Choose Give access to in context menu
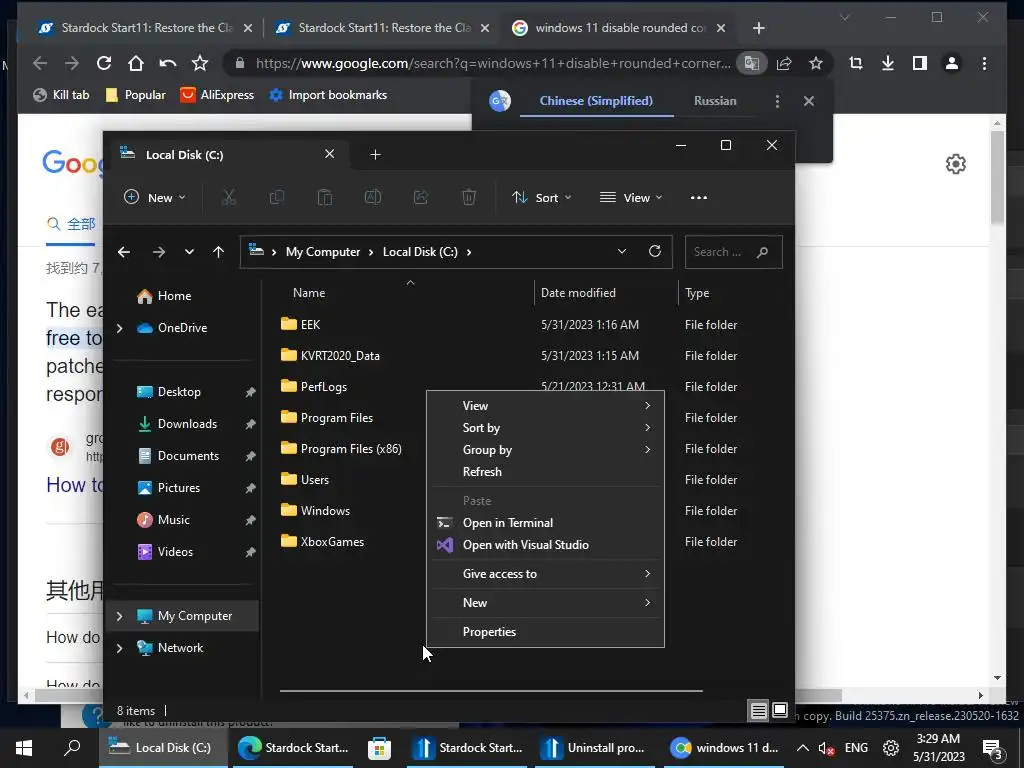The width and height of the screenshot is (1024, 768). point(545,573)
